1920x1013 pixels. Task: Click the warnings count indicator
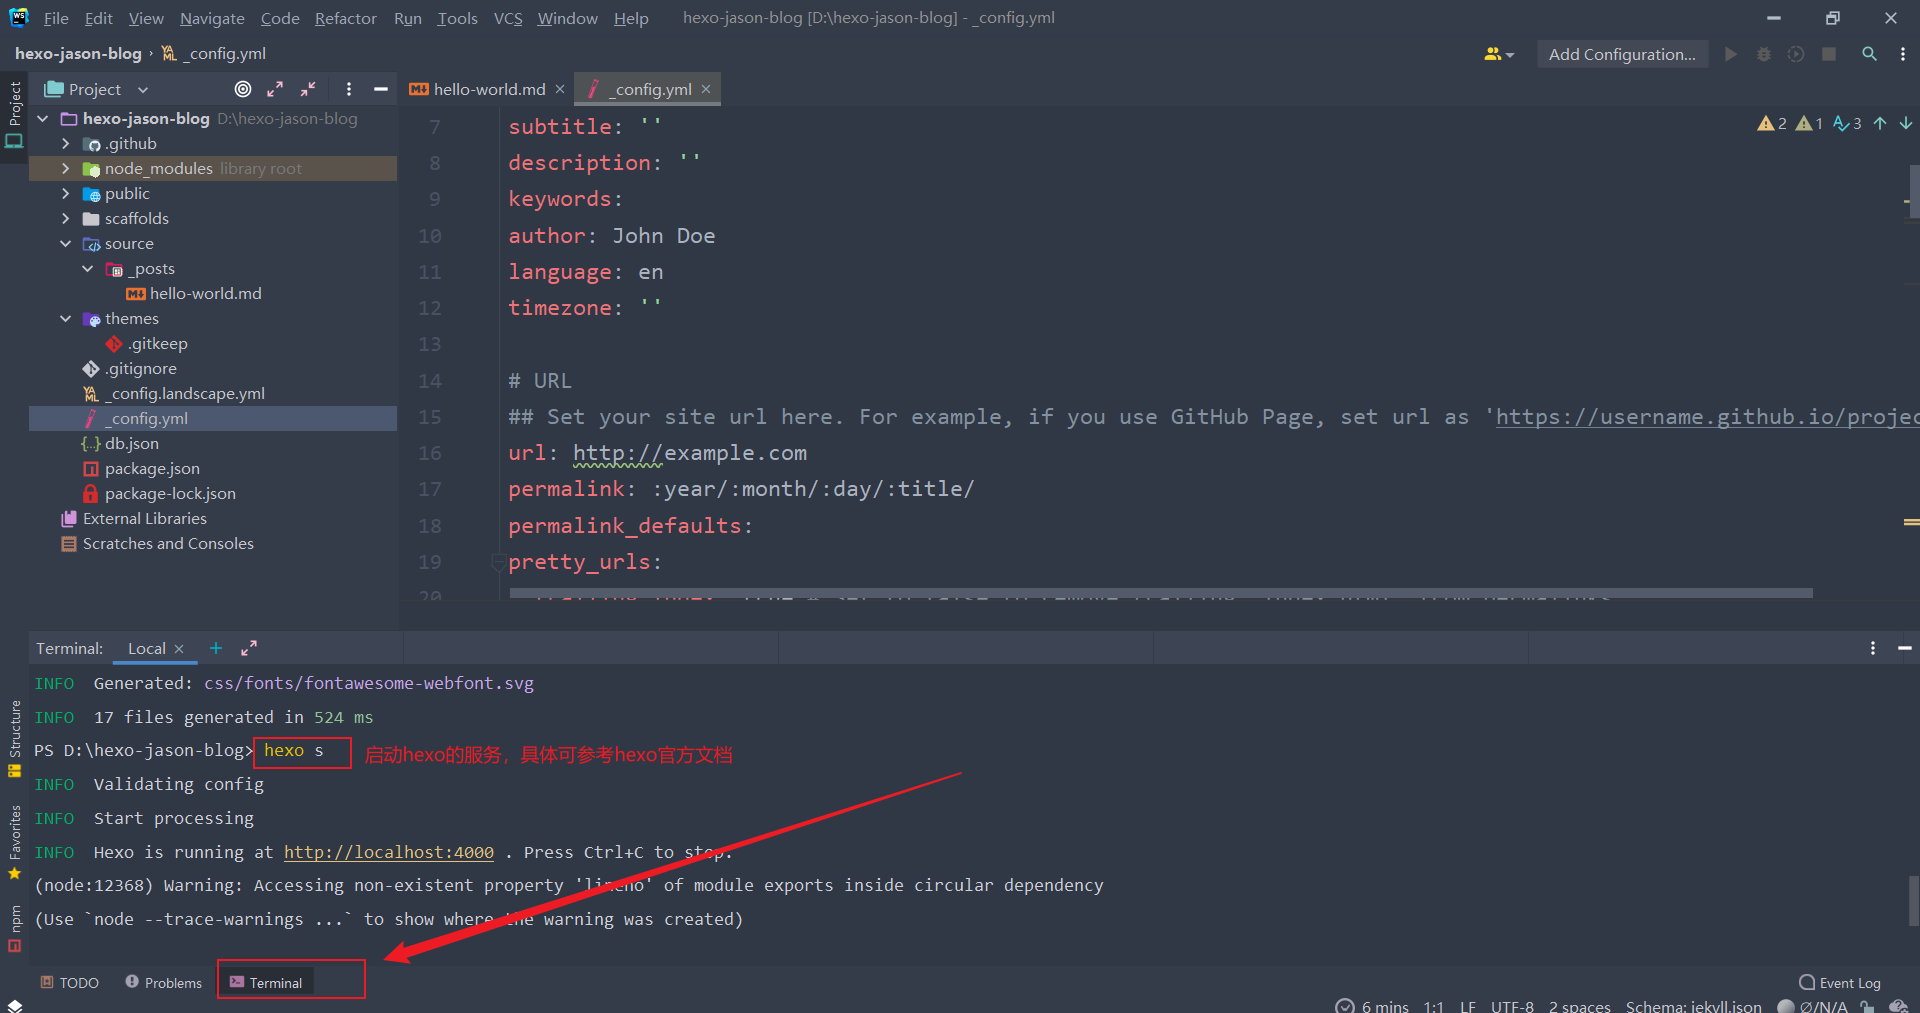[1772, 123]
